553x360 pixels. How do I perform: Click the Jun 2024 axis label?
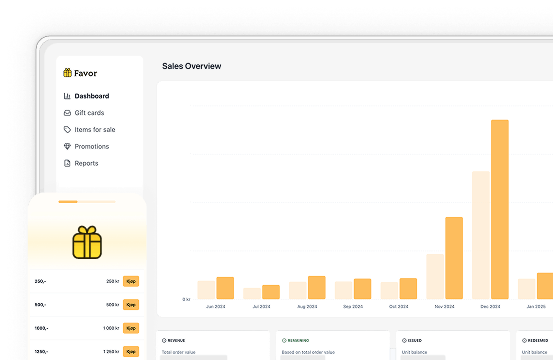(x=215, y=306)
